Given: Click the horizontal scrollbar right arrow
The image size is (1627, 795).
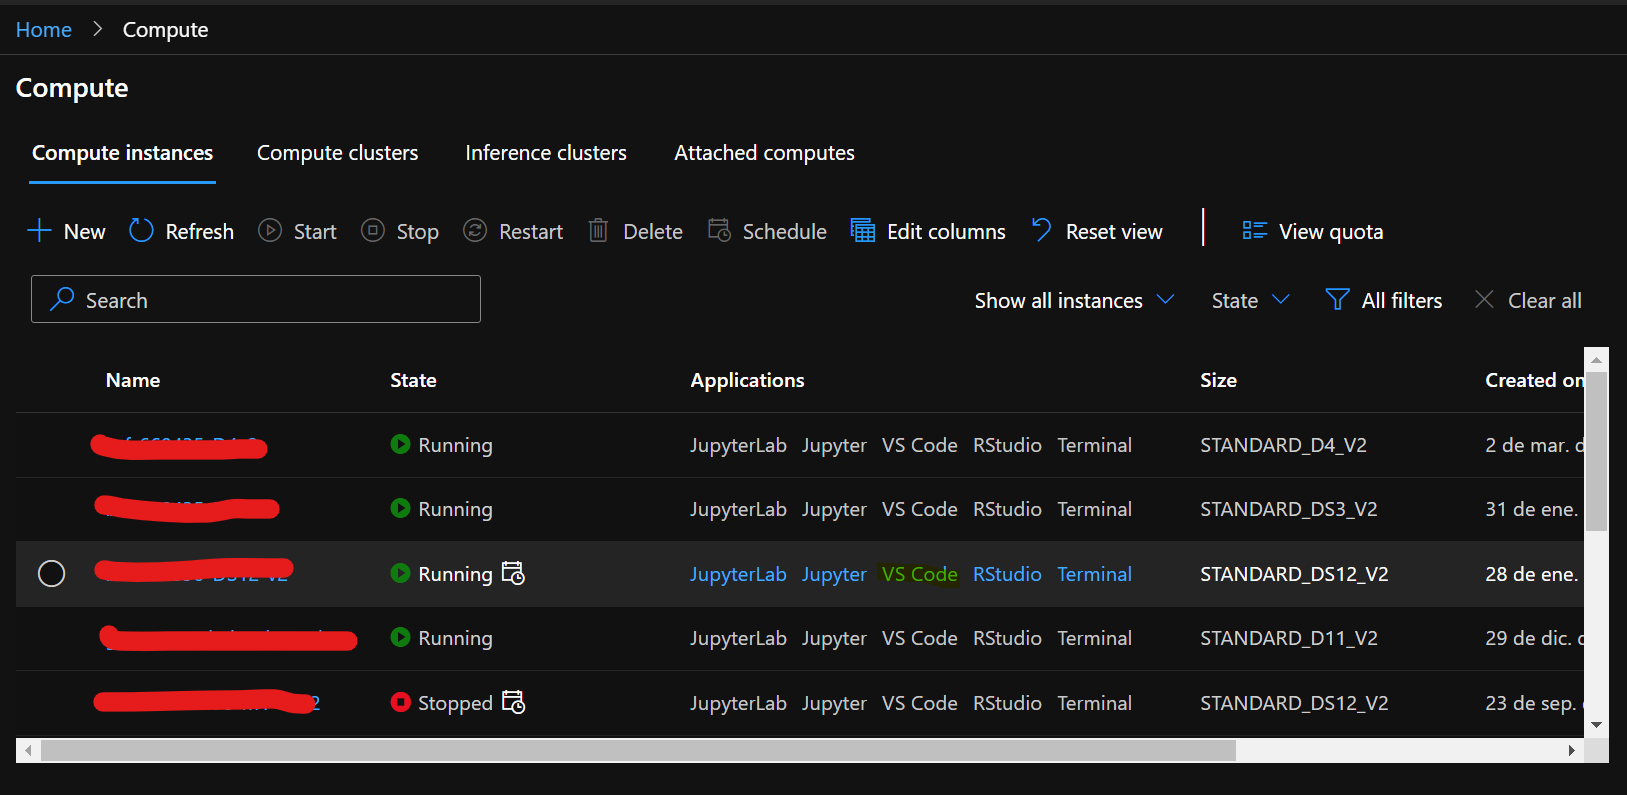Looking at the screenshot, I should (x=1572, y=750).
